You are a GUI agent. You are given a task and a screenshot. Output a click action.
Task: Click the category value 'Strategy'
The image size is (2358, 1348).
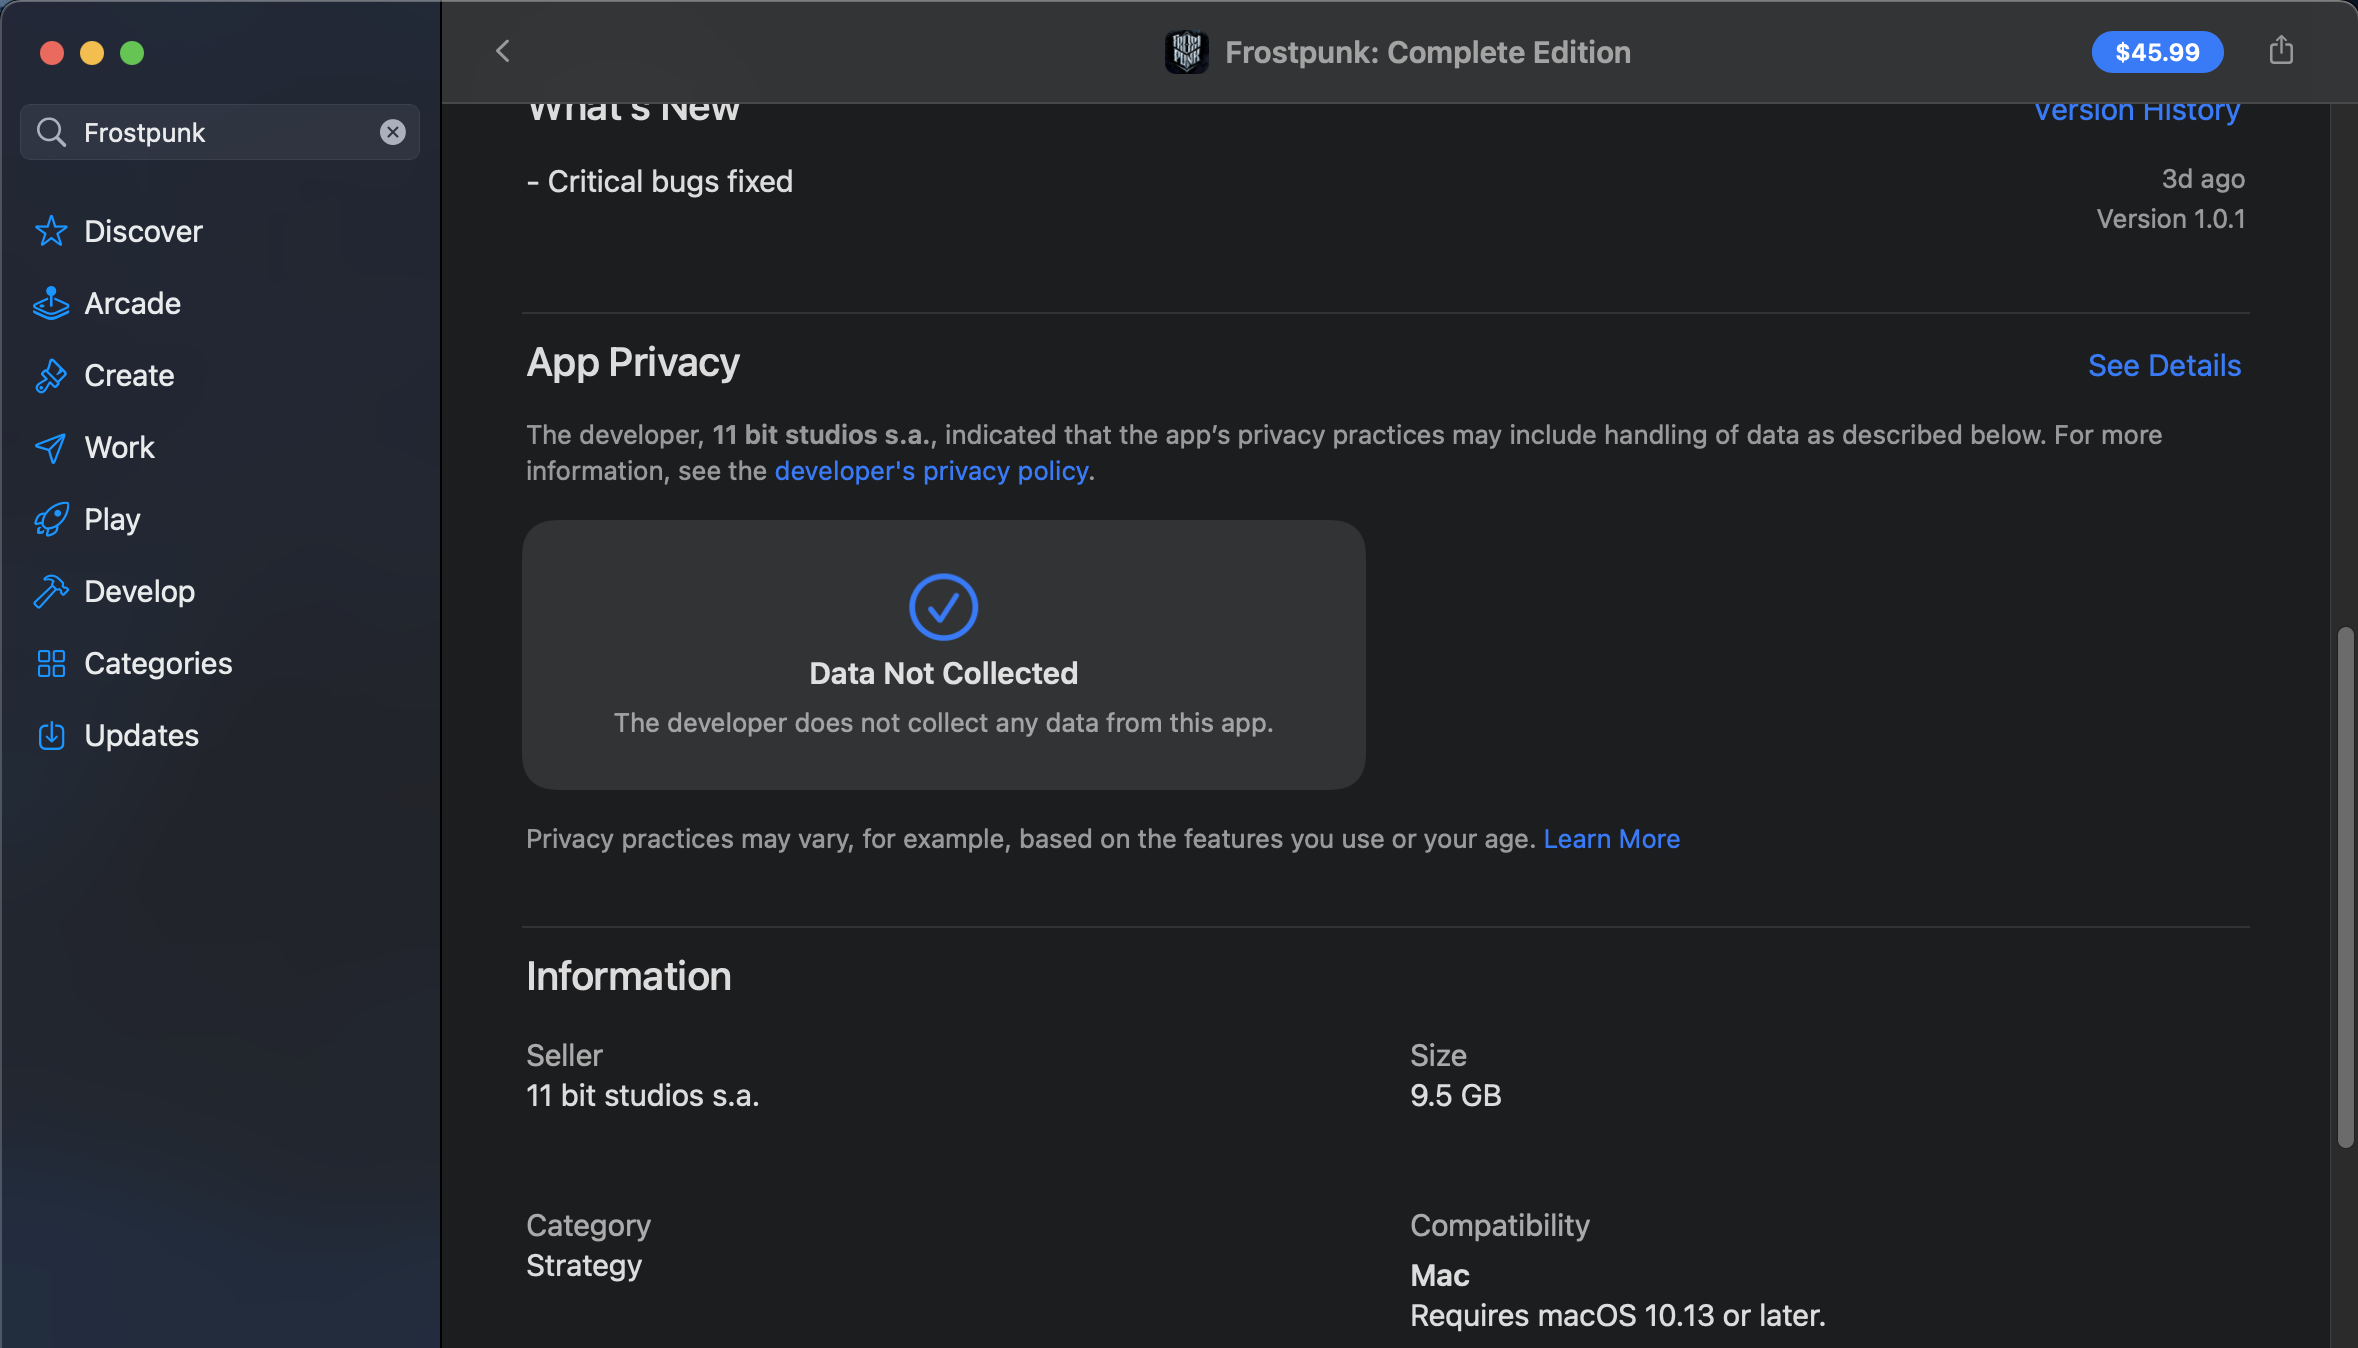click(584, 1266)
